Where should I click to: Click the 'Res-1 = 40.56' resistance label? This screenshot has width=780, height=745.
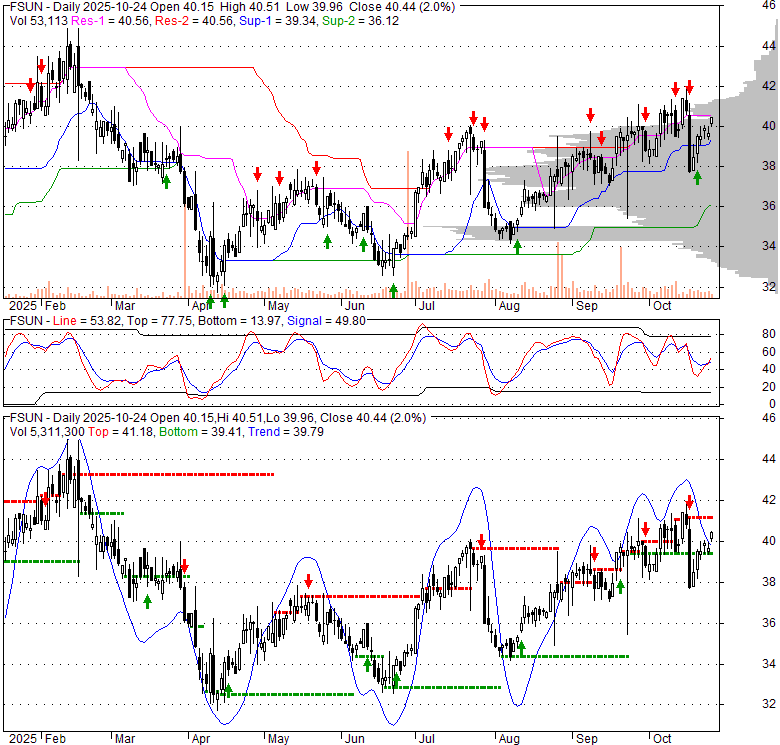pyautogui.click(x=110, y=21)
